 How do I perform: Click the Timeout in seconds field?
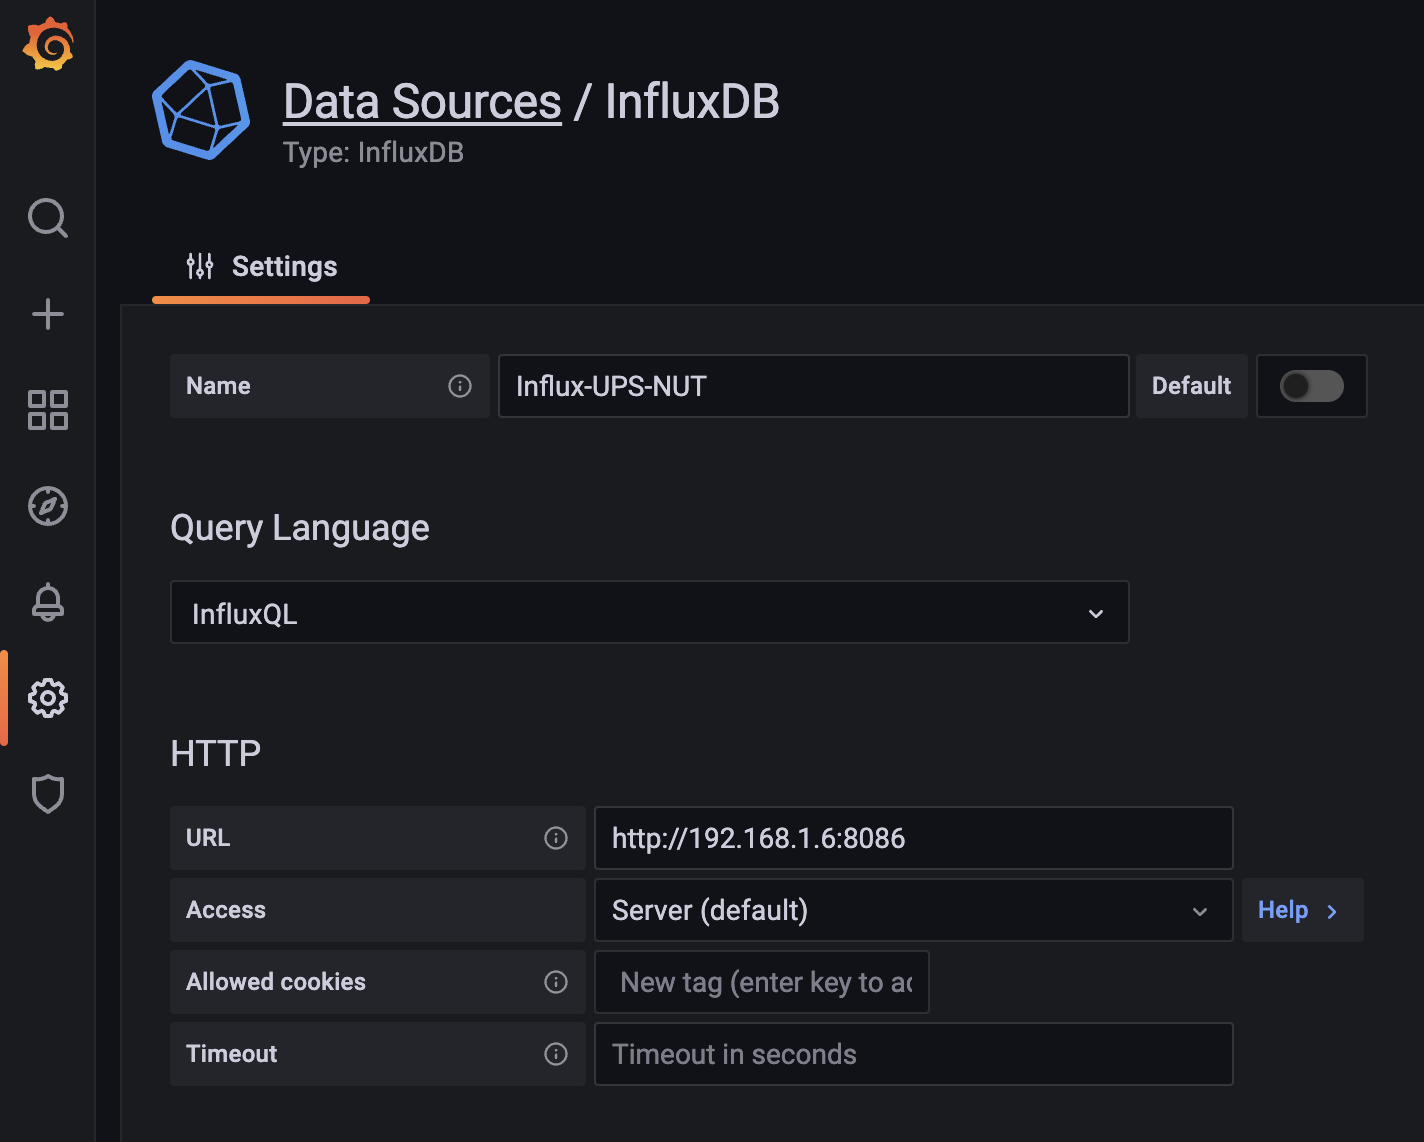[x=912, y=1054]
